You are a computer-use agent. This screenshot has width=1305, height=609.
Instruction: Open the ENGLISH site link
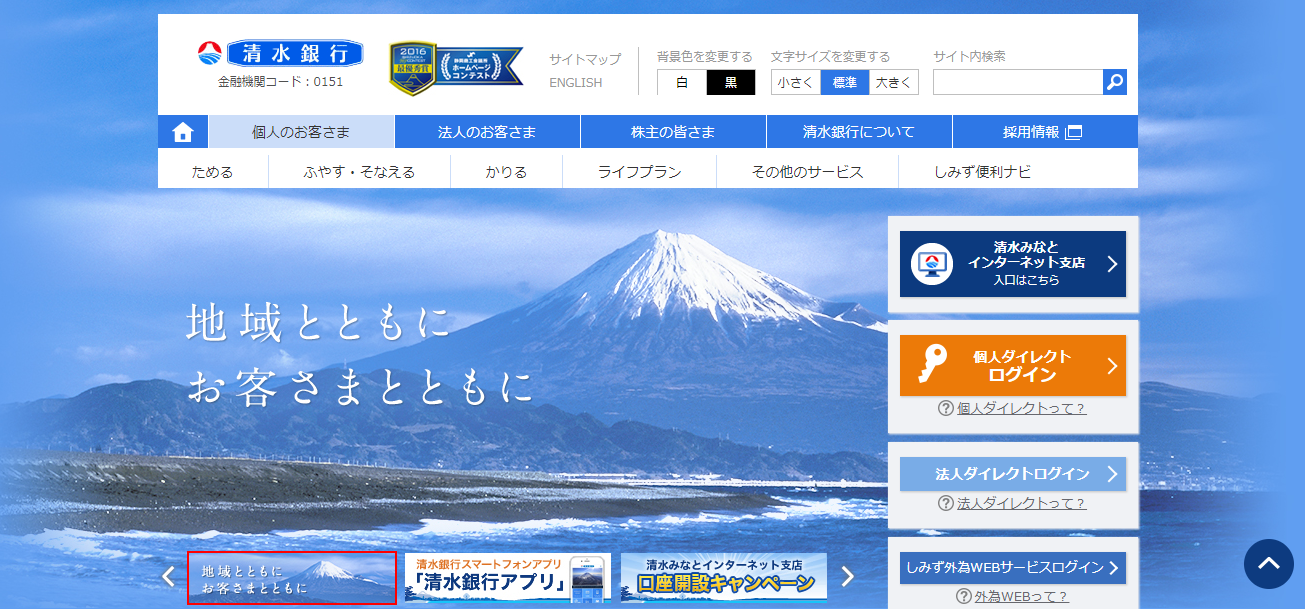(575, 83)
